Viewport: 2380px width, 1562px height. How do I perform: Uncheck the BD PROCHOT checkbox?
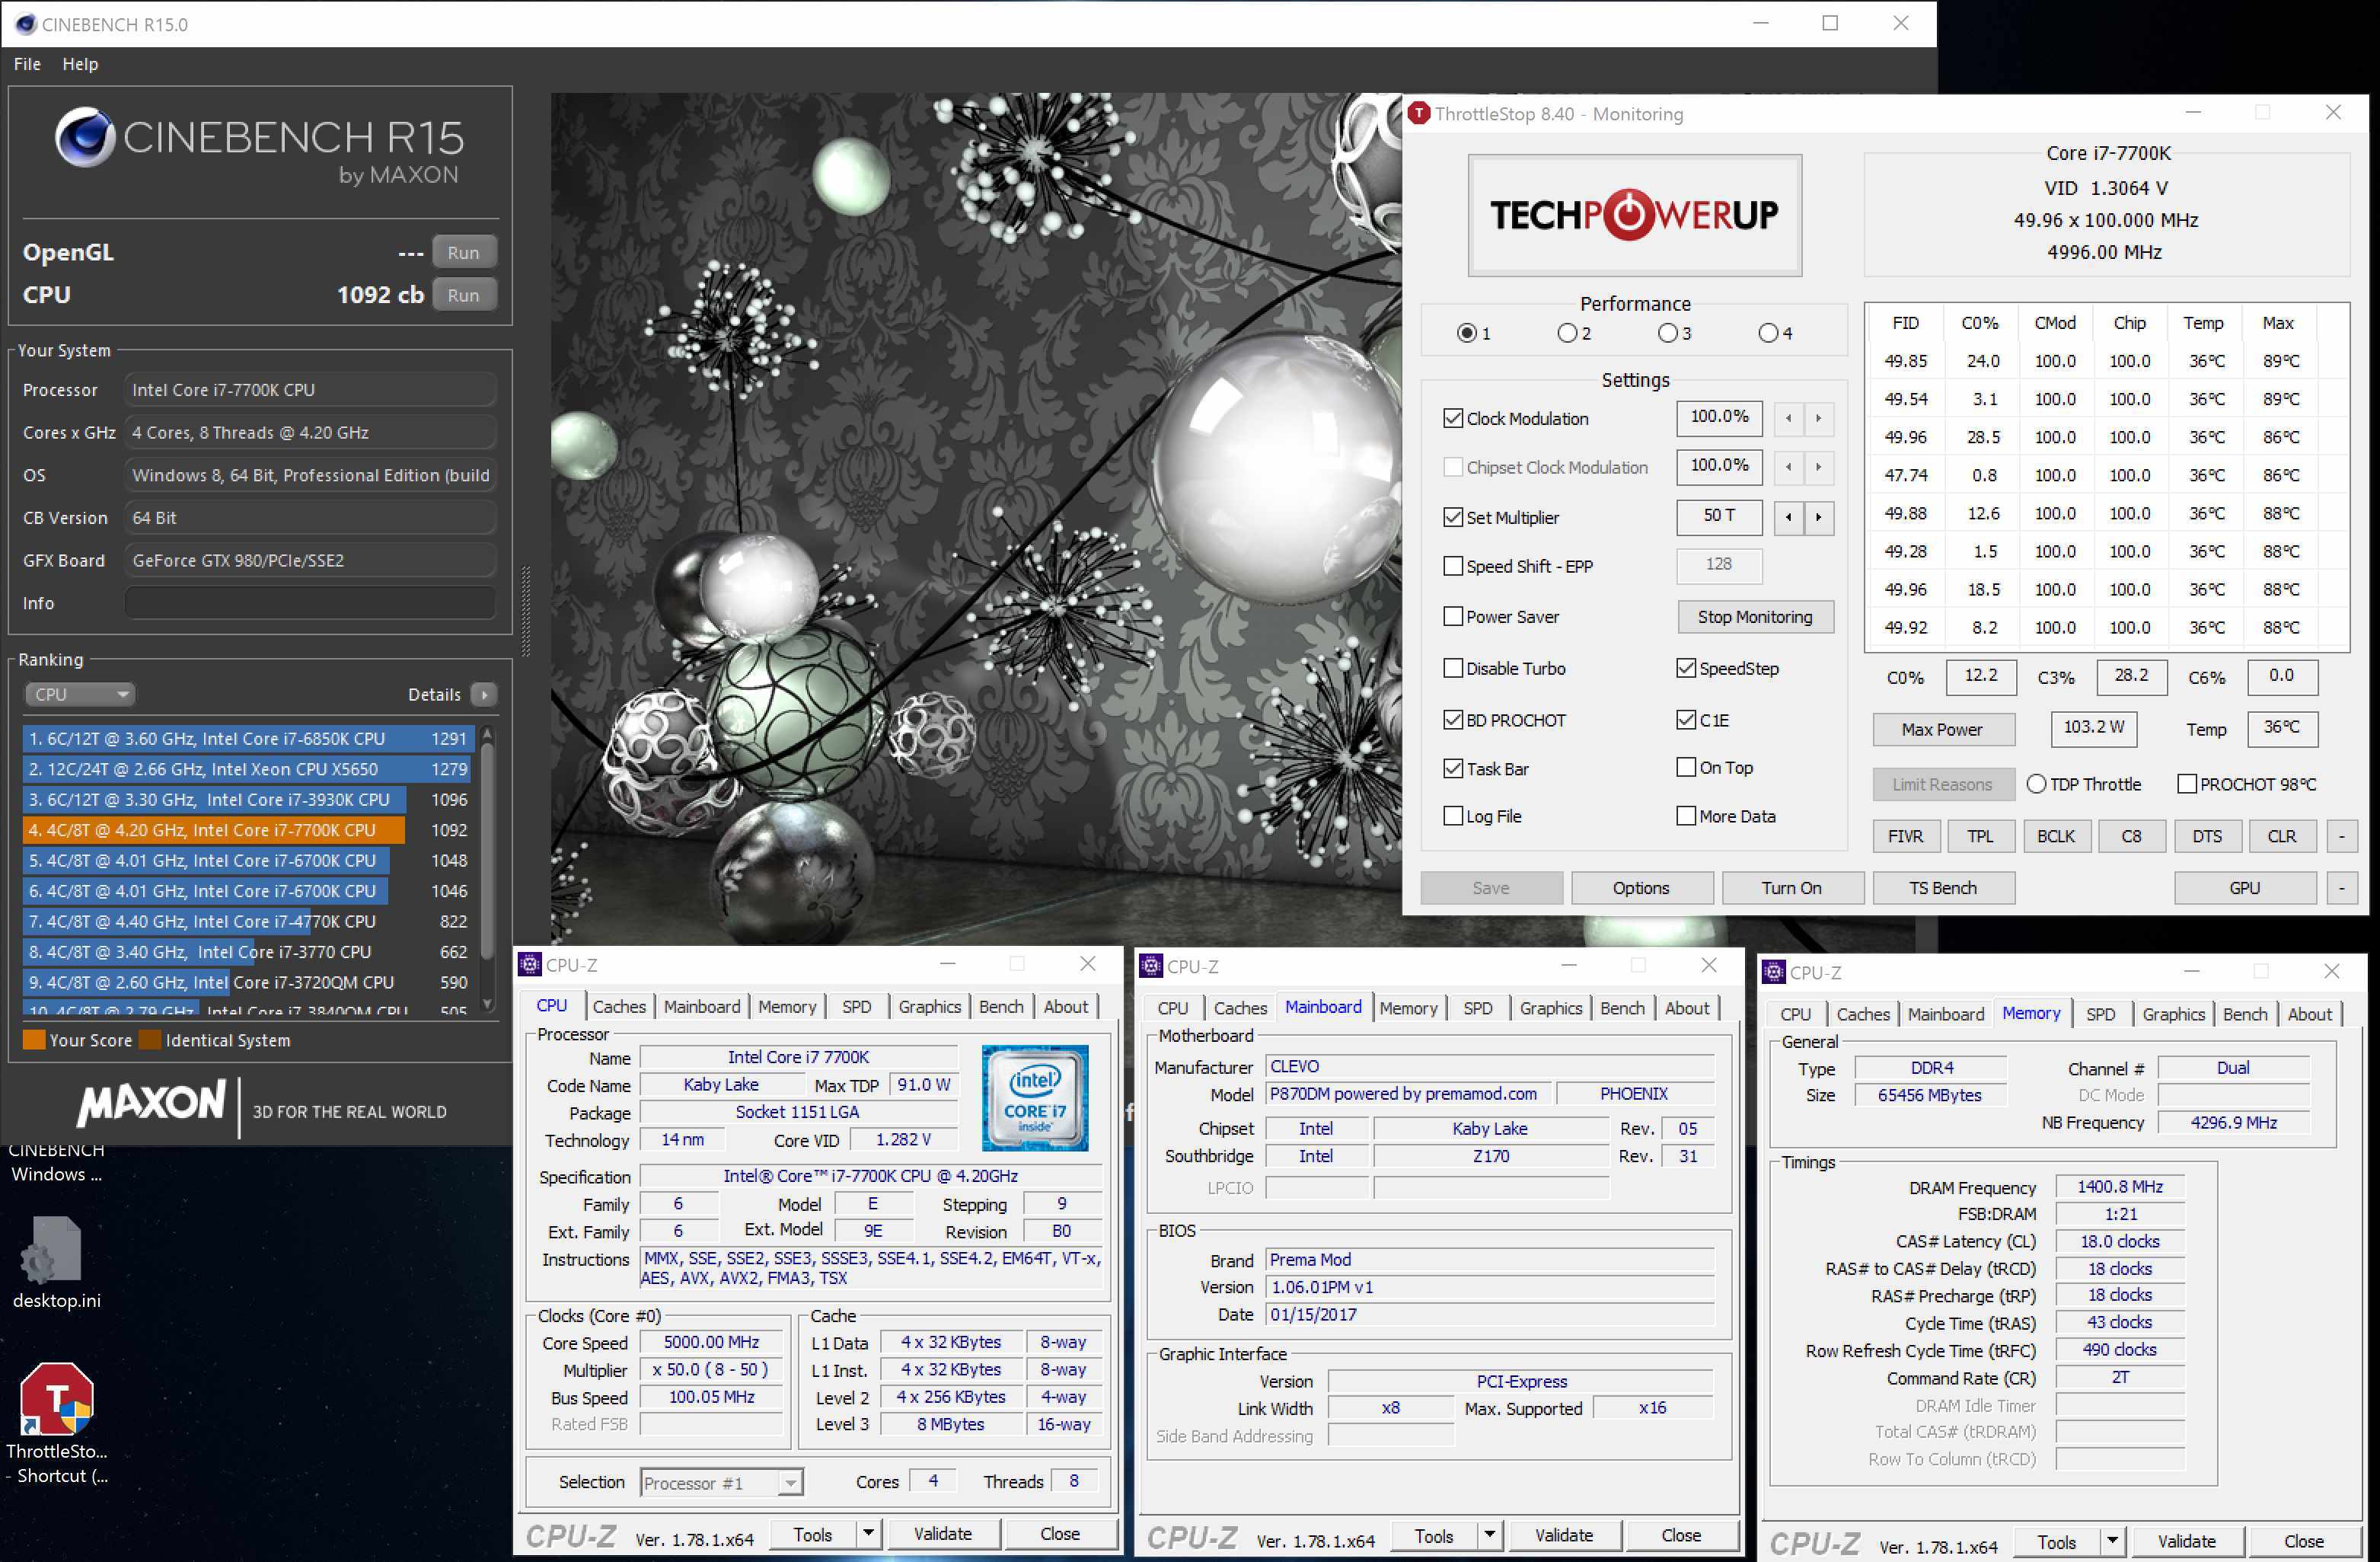tap(1453, 720)
